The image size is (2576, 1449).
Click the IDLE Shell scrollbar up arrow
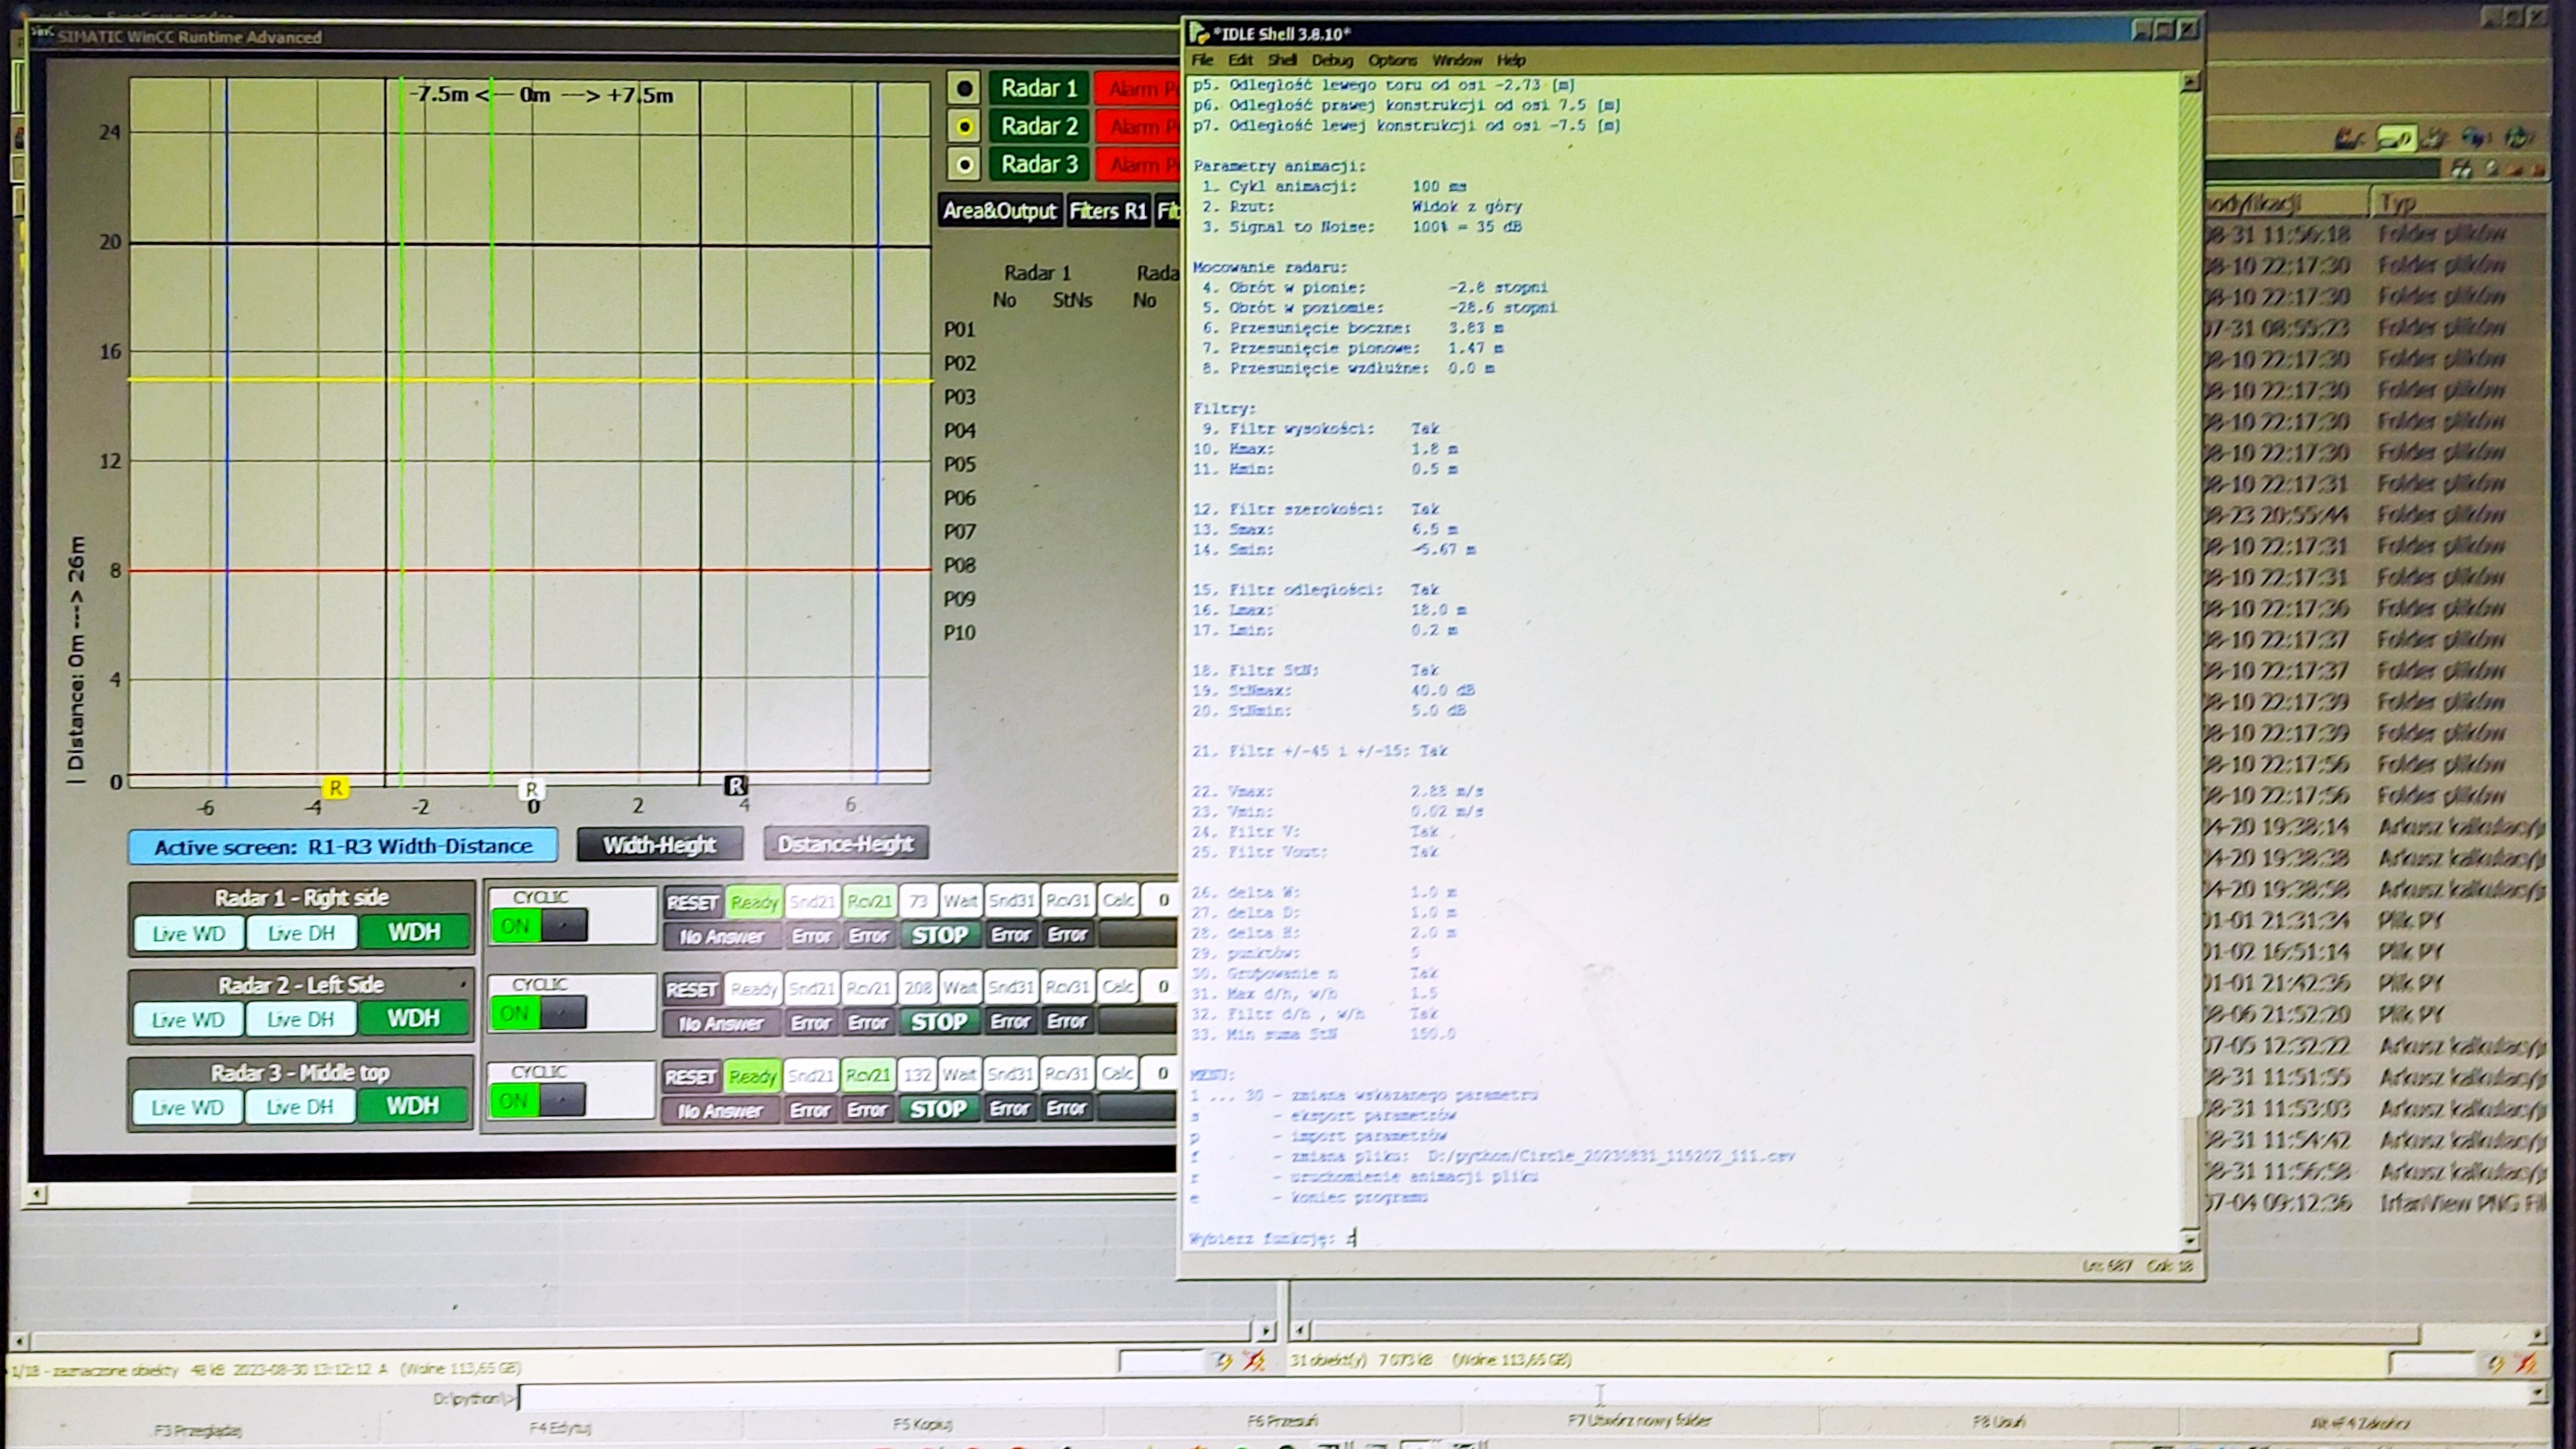click(x=2189, y=83)
